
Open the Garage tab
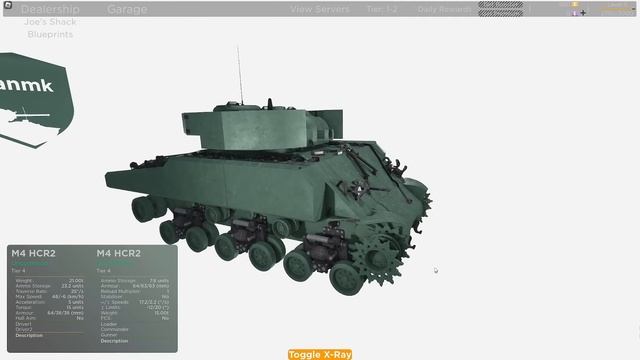tap(127, 9)
